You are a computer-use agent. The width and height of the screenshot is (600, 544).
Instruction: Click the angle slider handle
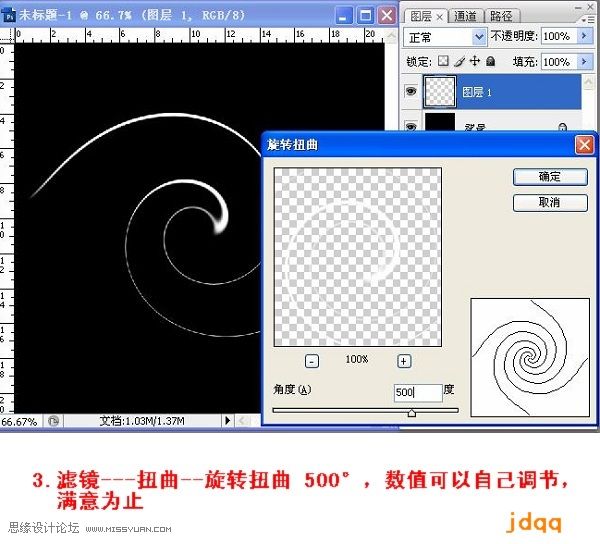pos(411,413)
